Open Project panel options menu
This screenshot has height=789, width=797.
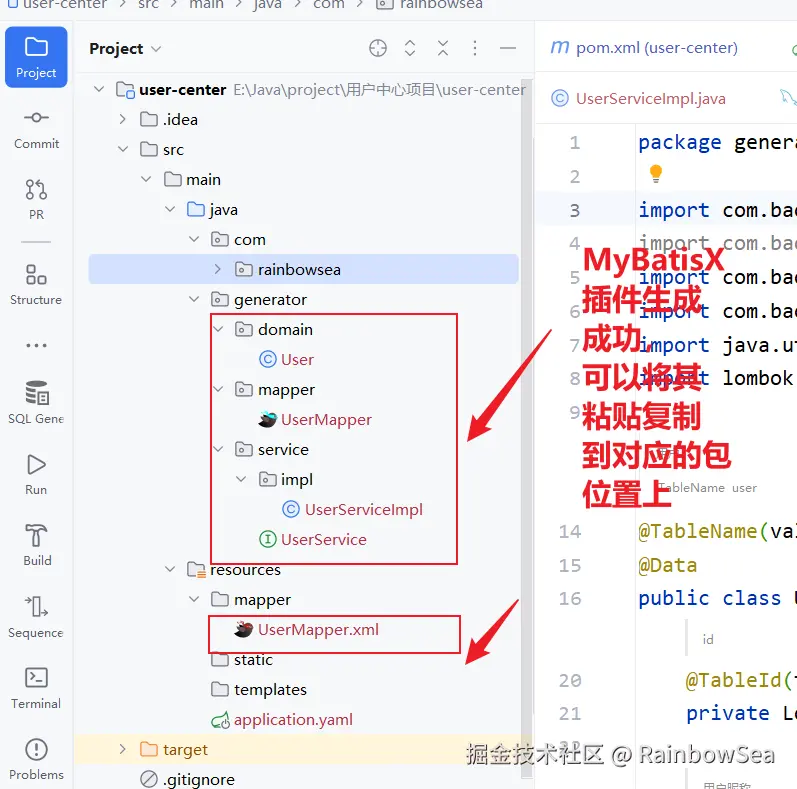click(x=475, y=48)
